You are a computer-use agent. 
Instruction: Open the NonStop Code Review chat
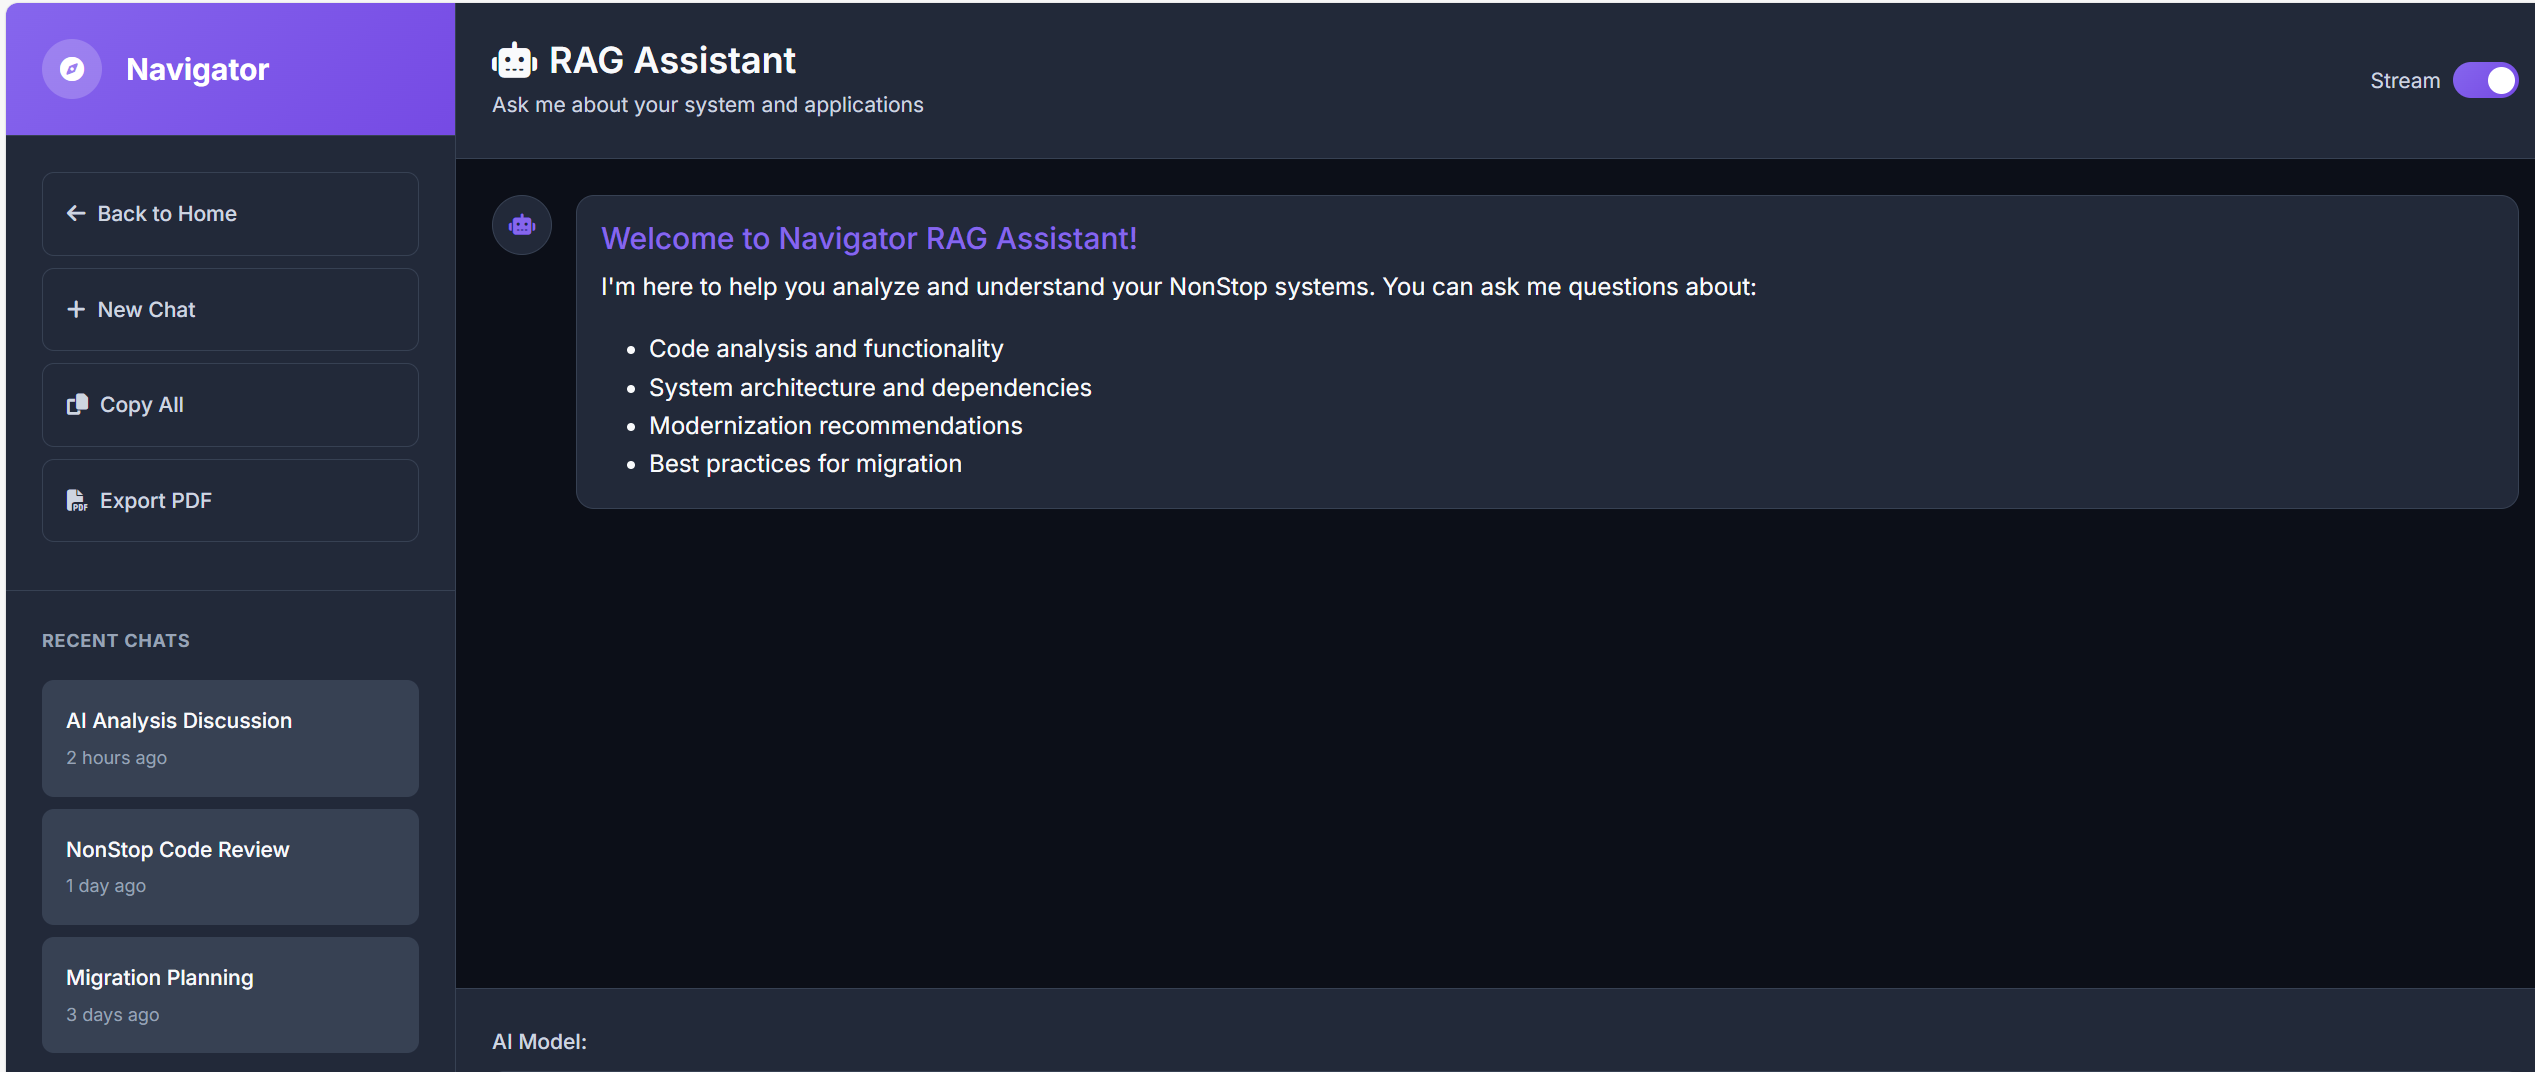(x=229, y=865)
